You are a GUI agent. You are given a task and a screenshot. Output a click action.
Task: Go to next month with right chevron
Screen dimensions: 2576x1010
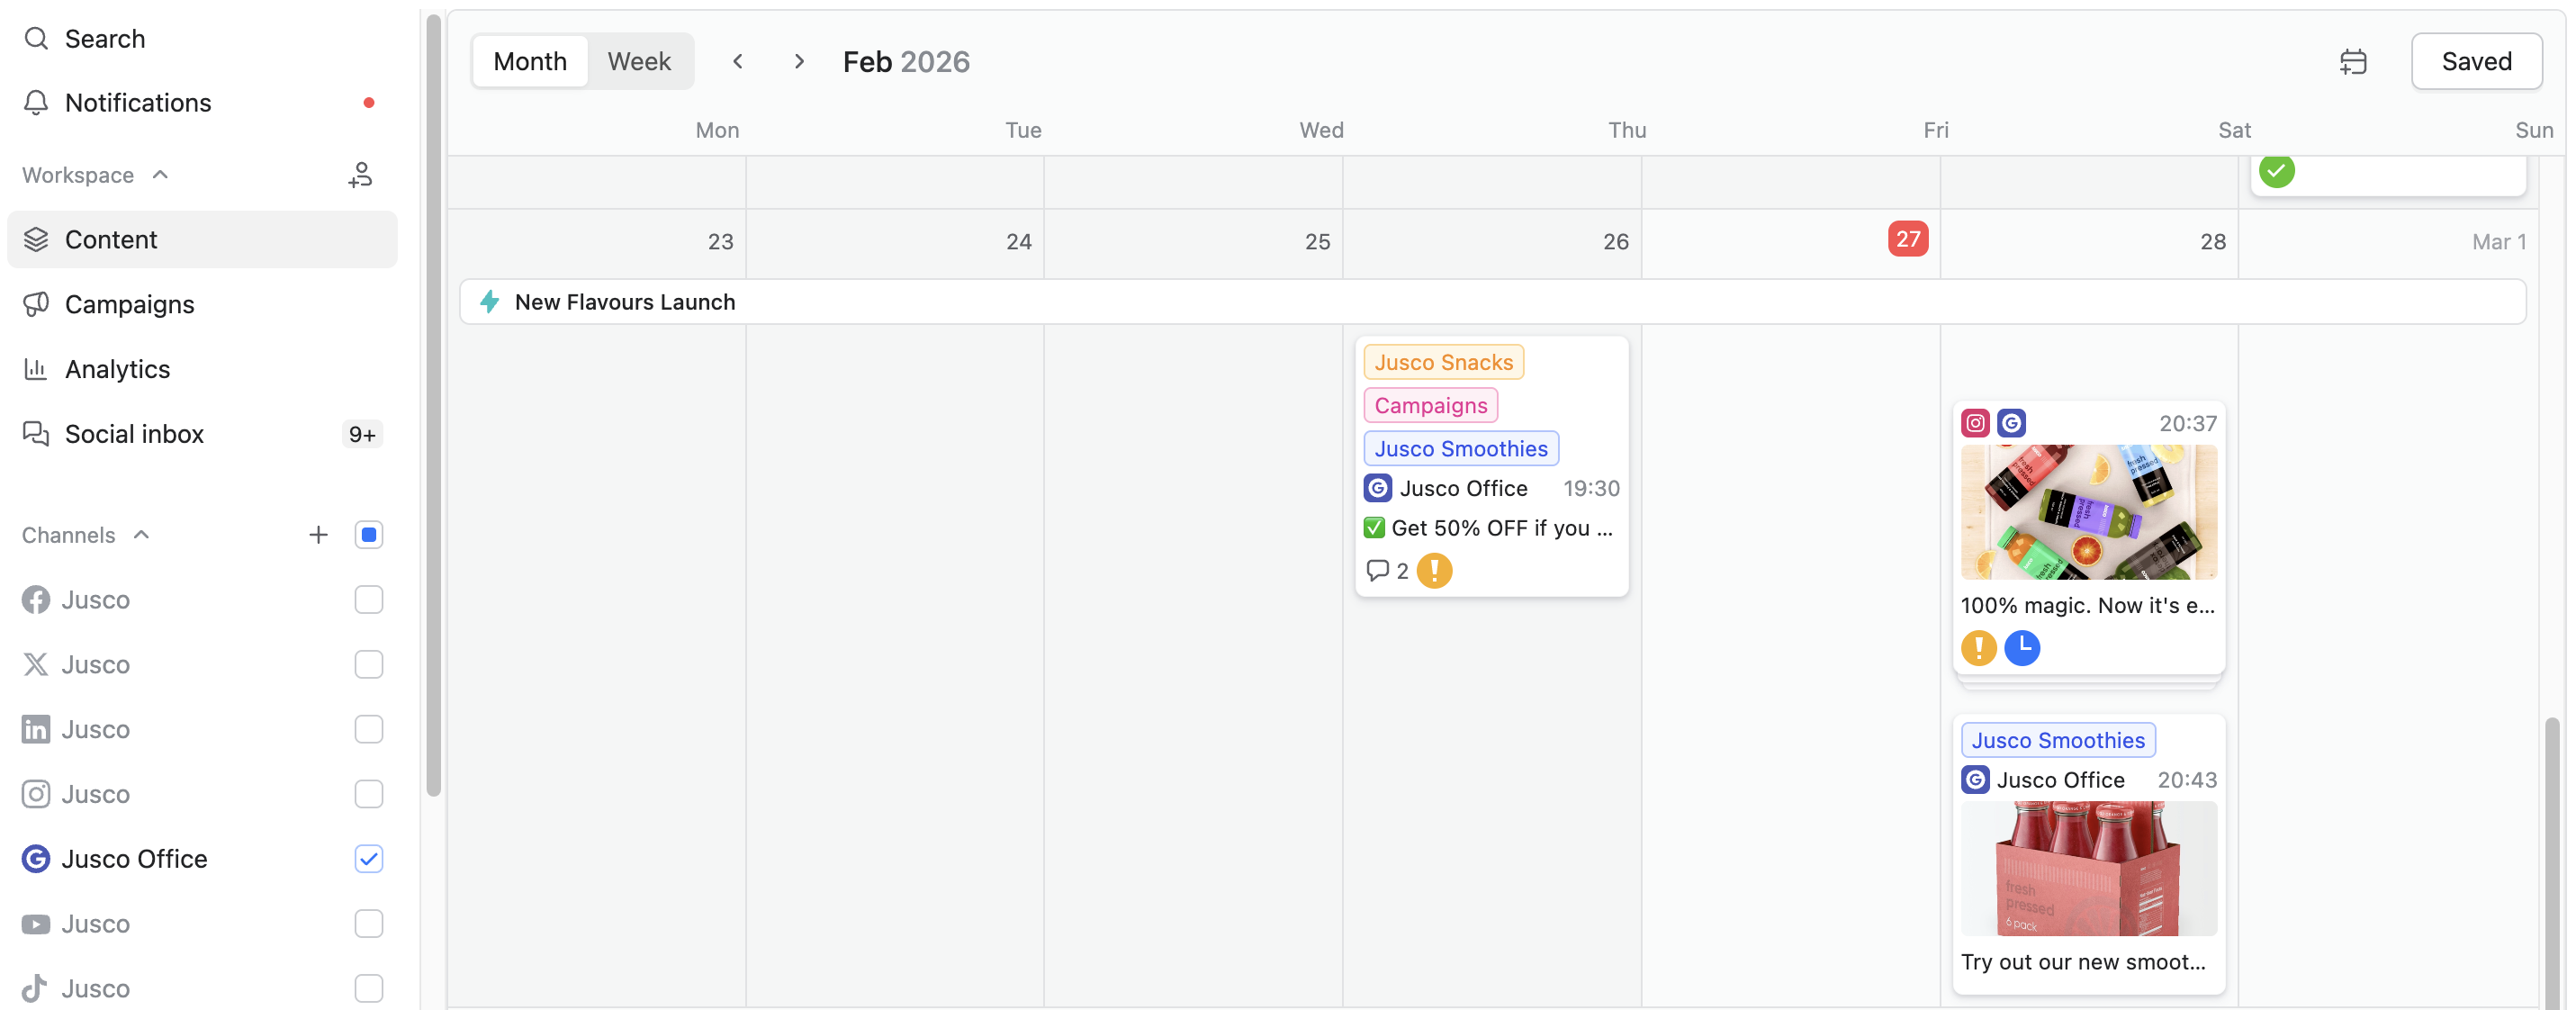[x=798, y=62]
